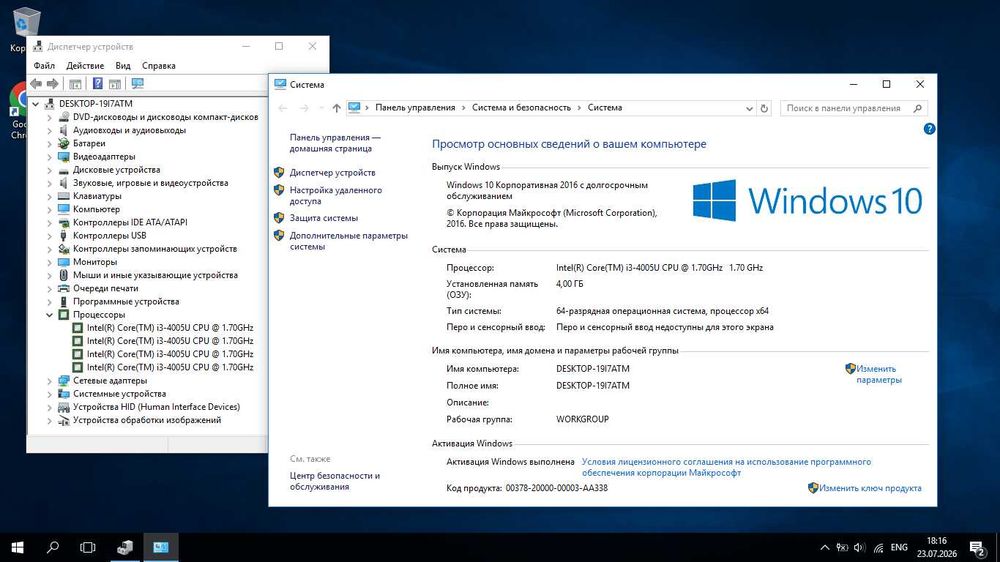This screenshot has width=1000, height=562.
Task: Select Устройства обработки изображений row
Action: pyautogui.click(x=147, y=420)
